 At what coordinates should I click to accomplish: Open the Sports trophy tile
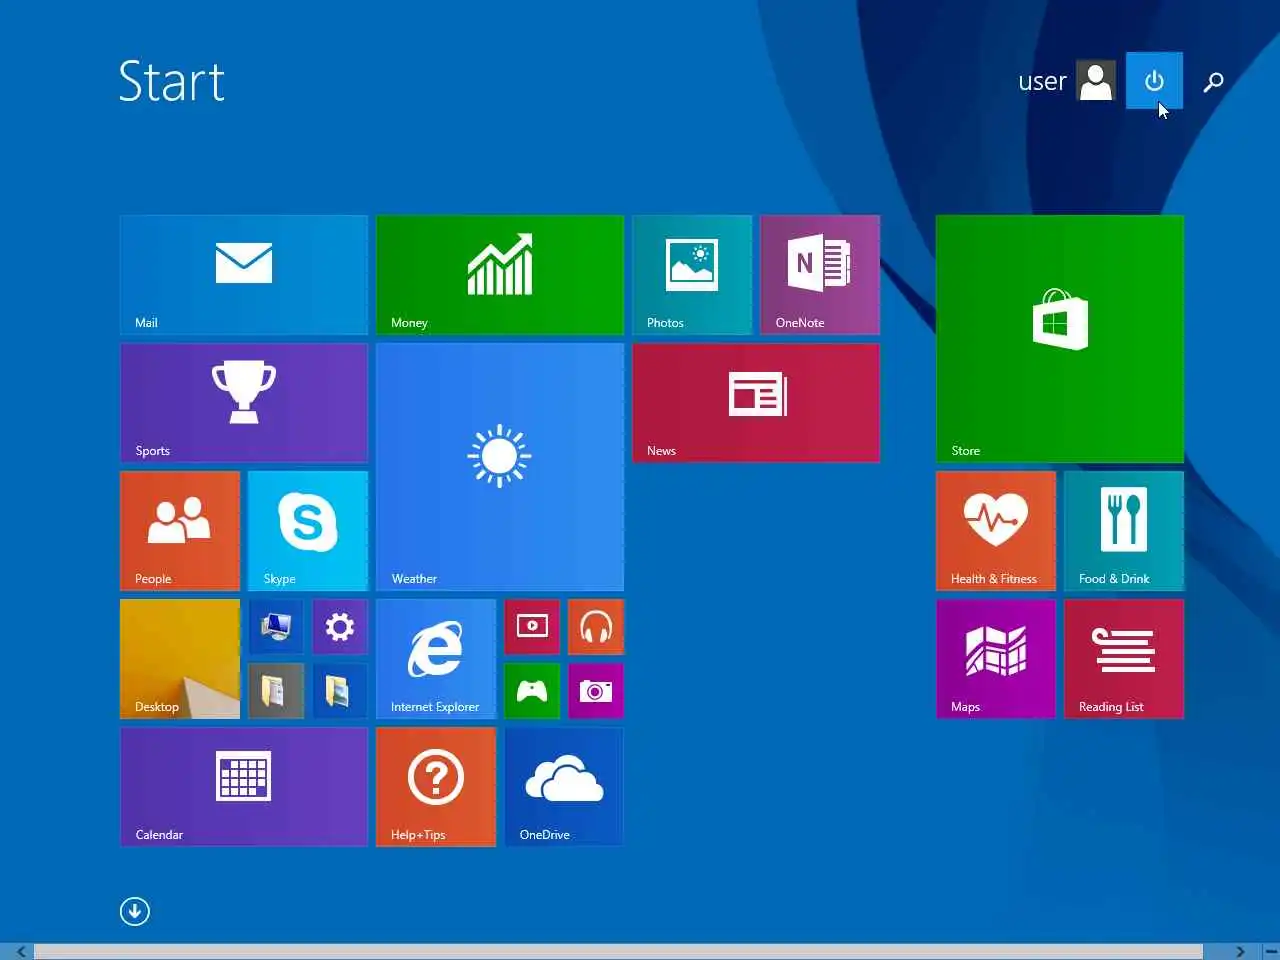pyautogui.click(x=244, y=403)
